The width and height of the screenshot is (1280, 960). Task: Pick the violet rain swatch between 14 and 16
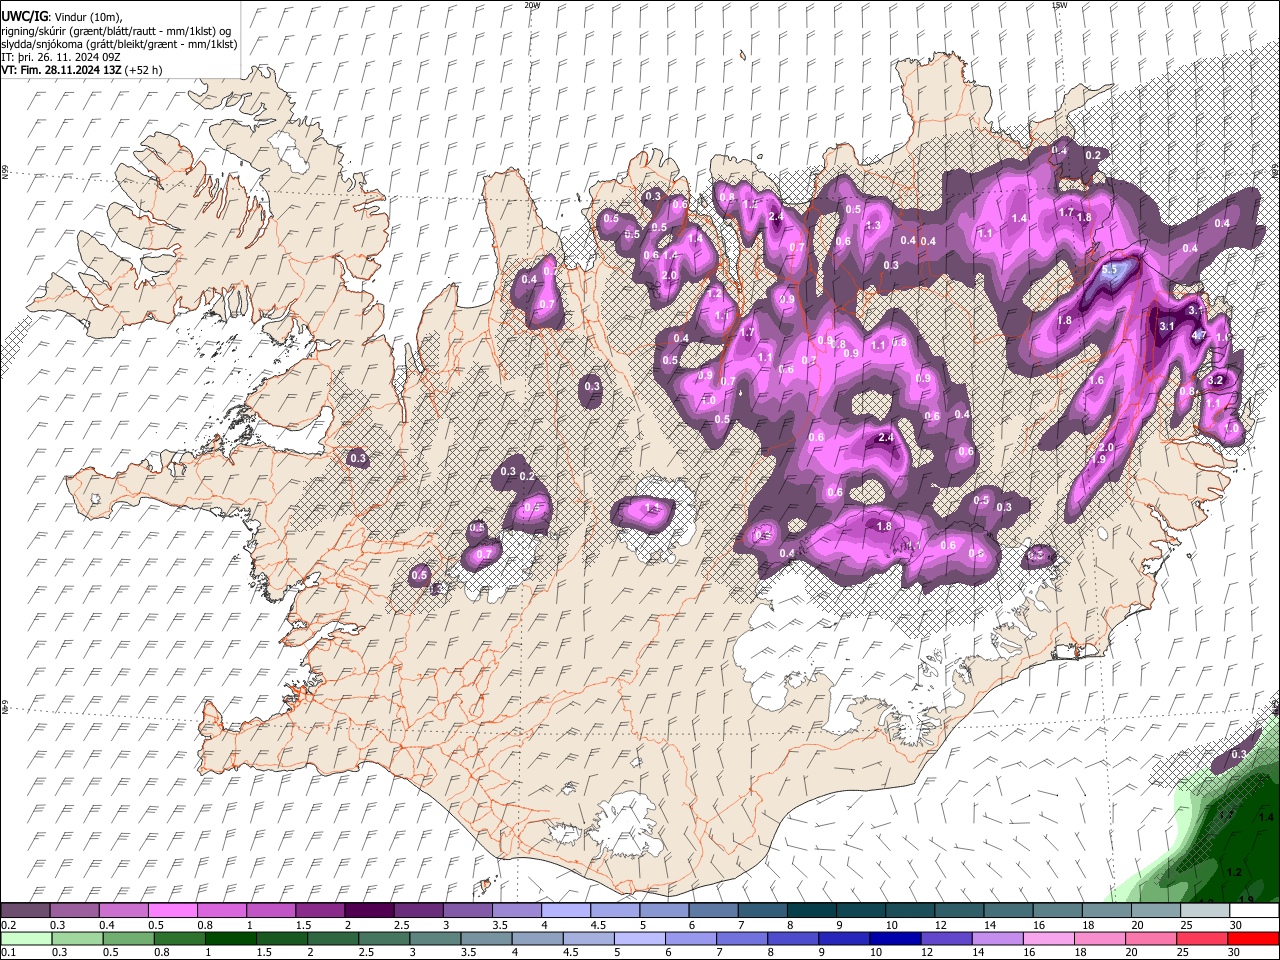998,939
